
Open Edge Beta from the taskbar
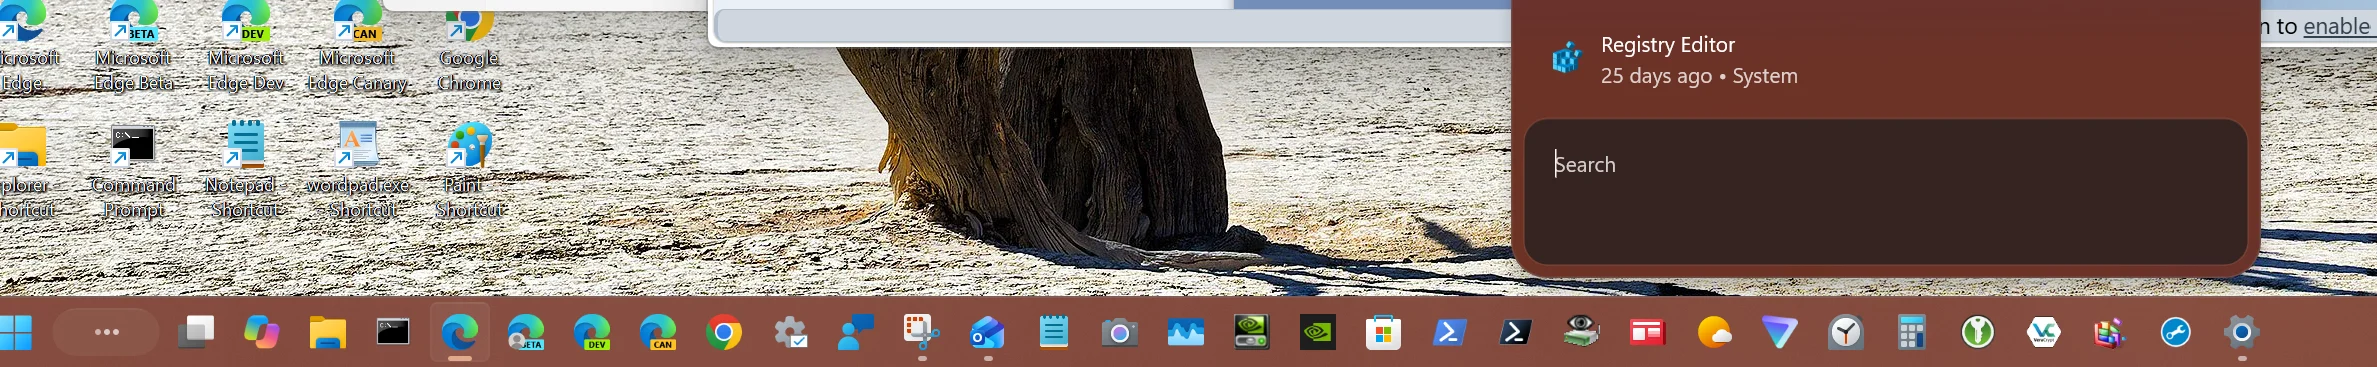(525, 332)
